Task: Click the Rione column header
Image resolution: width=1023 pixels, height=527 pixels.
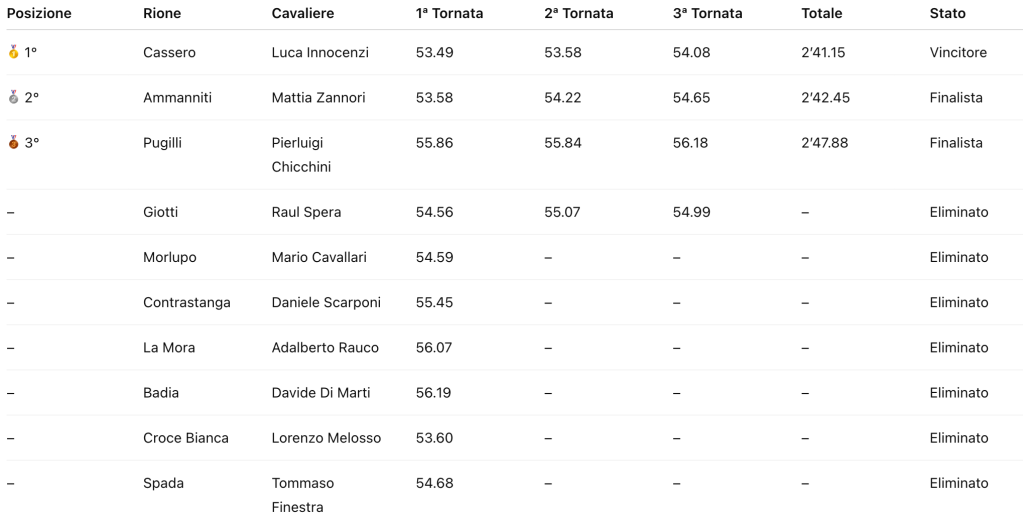Action: [x=162, y=14]
